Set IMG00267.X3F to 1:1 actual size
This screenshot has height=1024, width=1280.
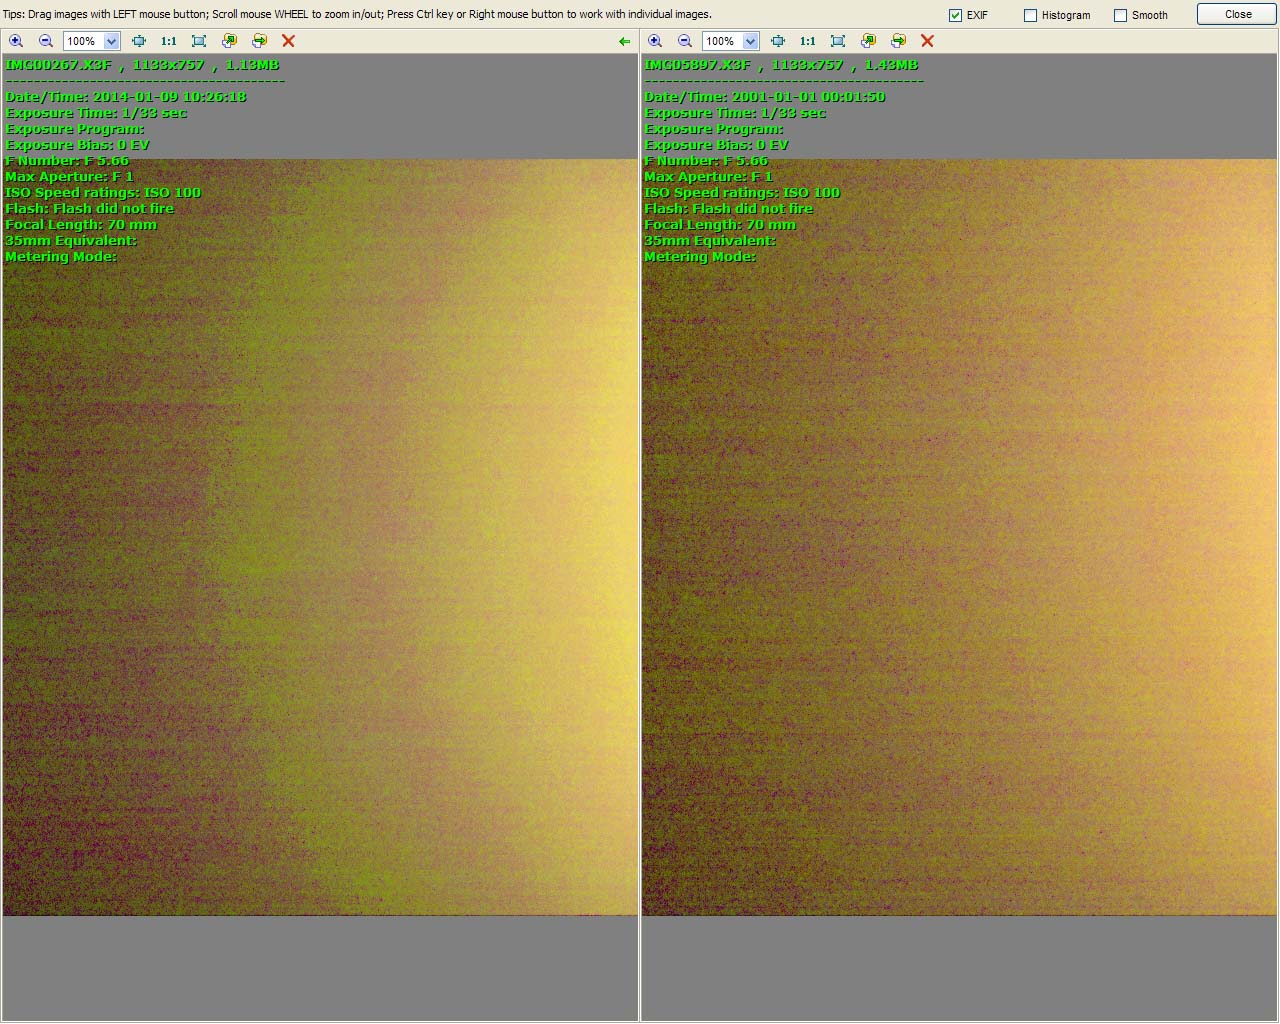[169, 41]
